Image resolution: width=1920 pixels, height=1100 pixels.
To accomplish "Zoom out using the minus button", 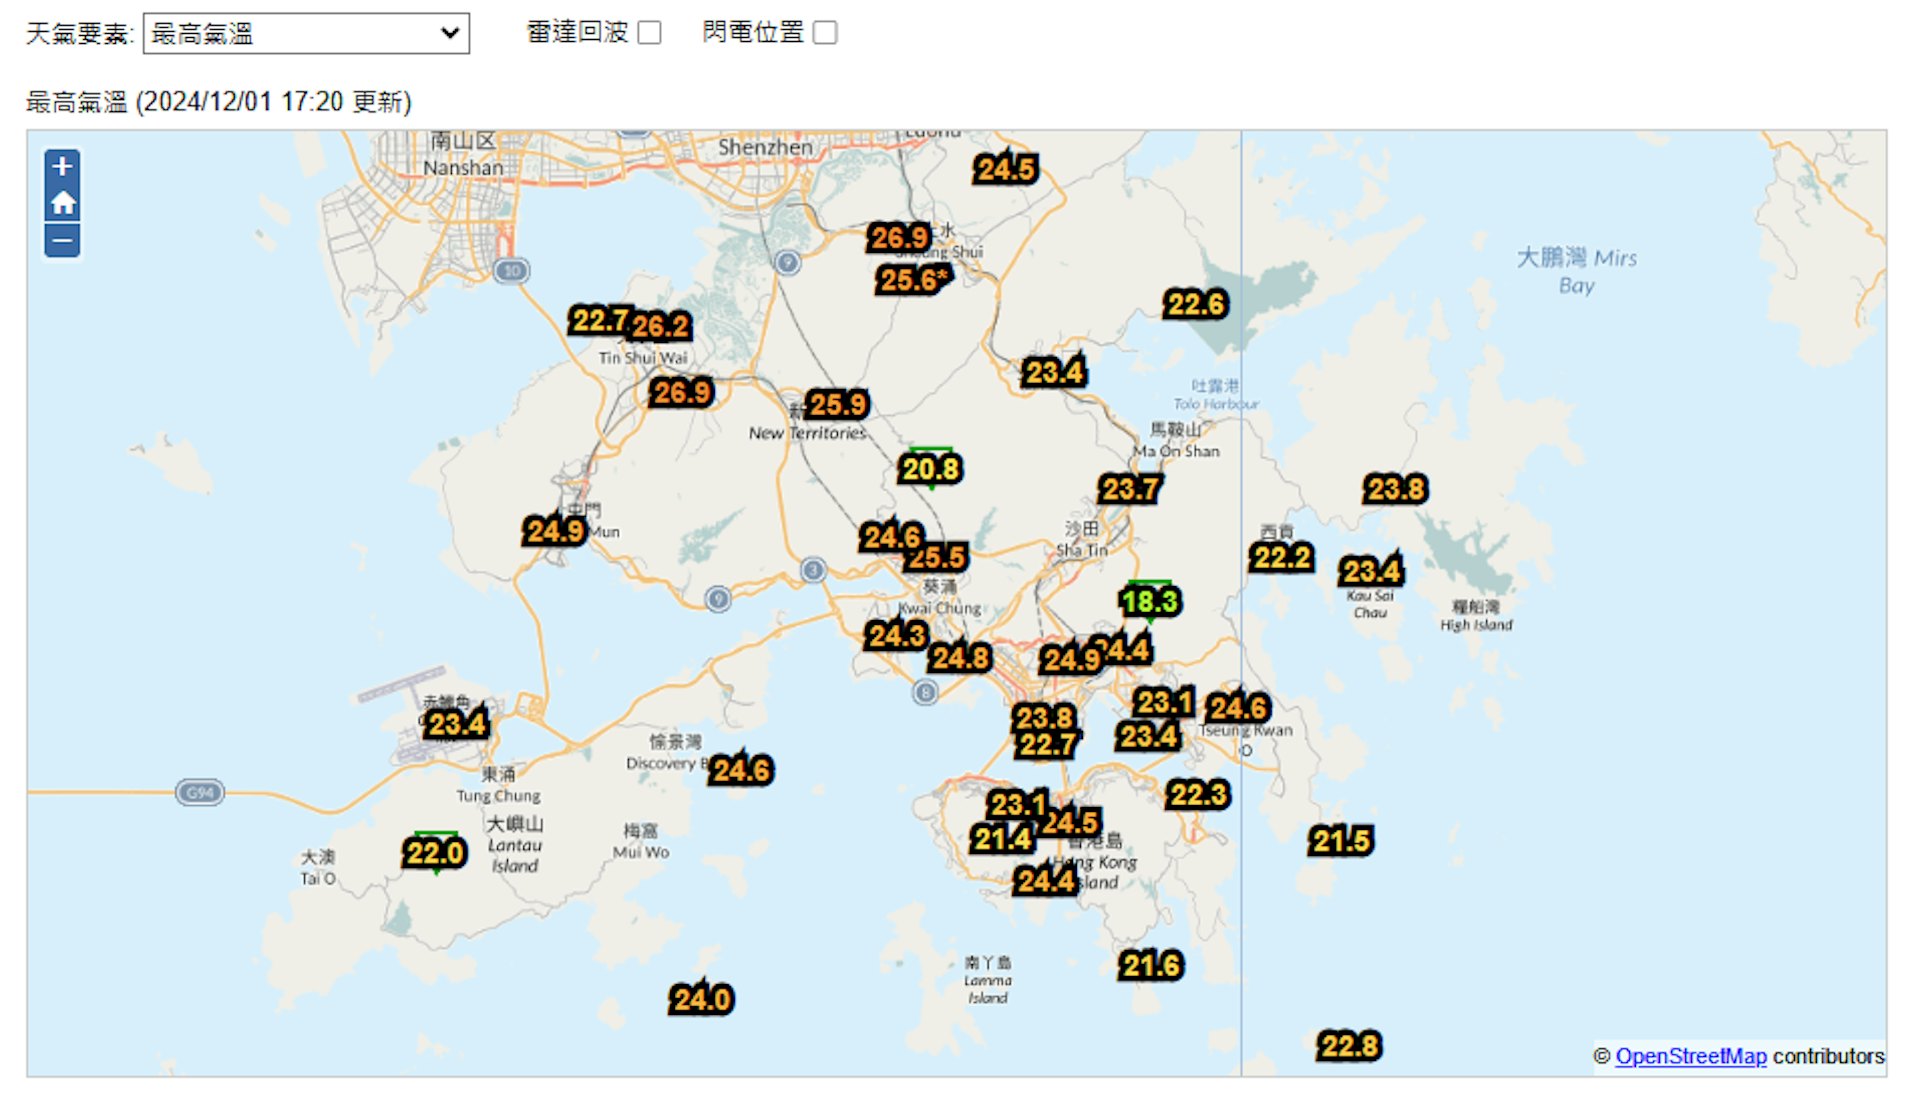I will point(61,241).
